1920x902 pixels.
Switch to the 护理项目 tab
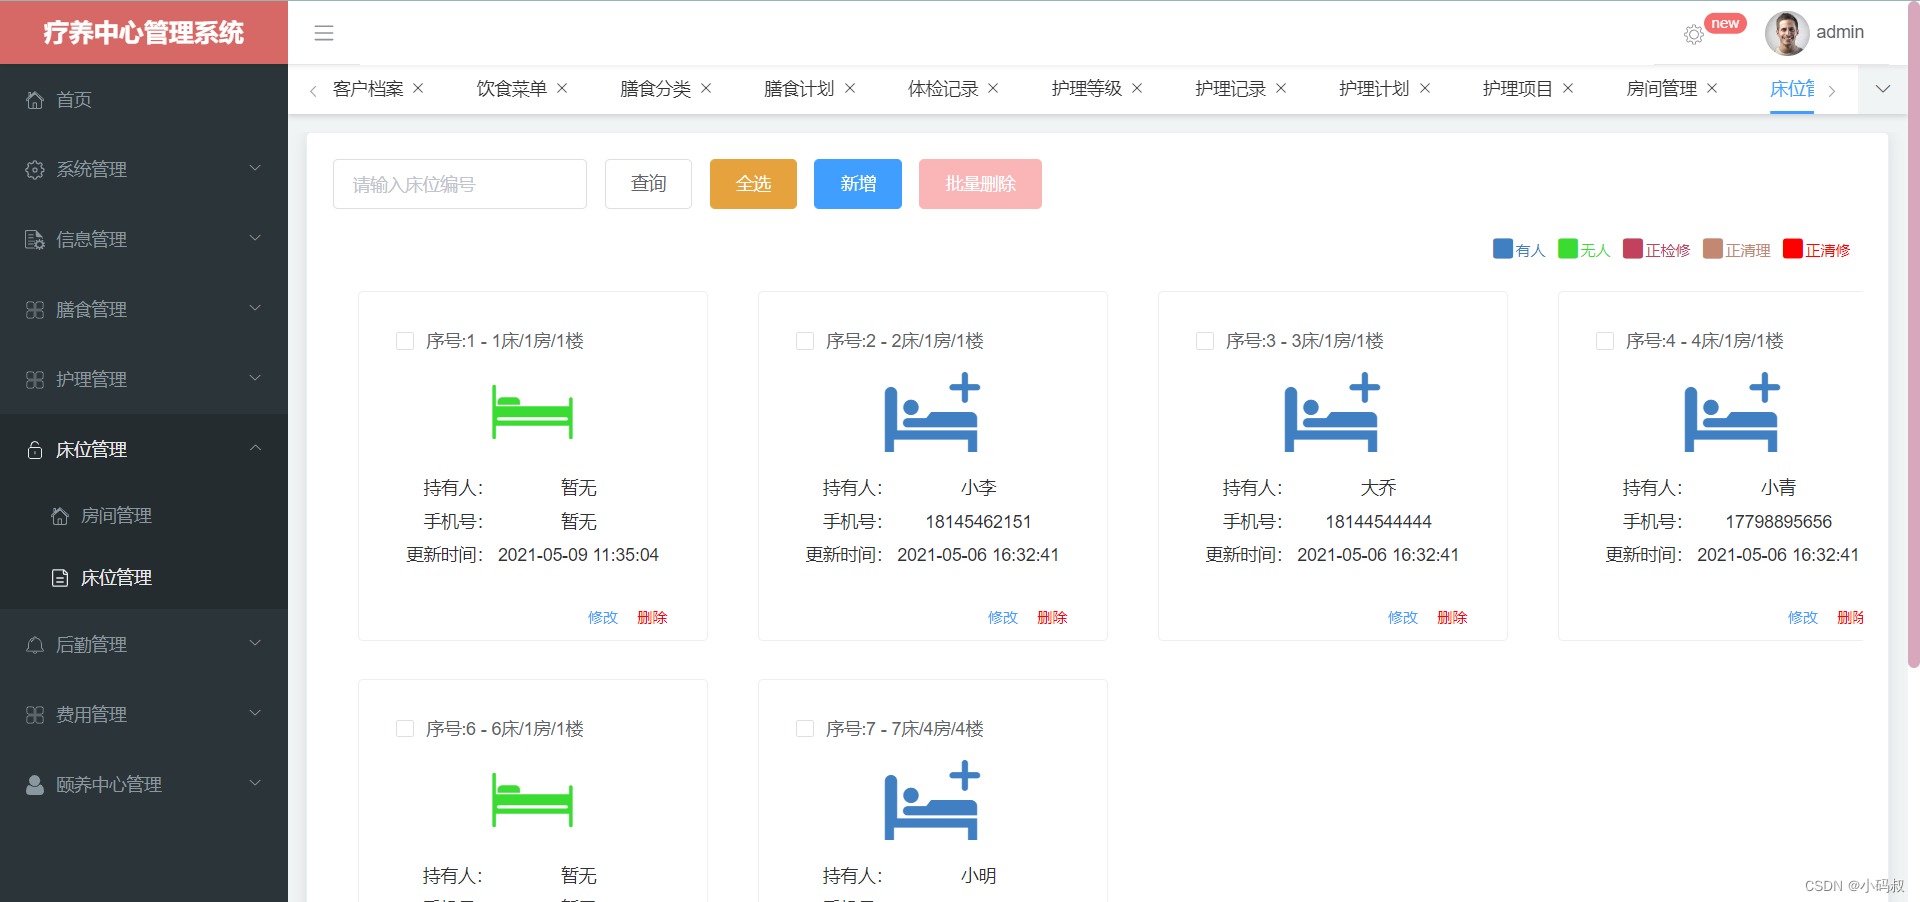[1517, 89]
